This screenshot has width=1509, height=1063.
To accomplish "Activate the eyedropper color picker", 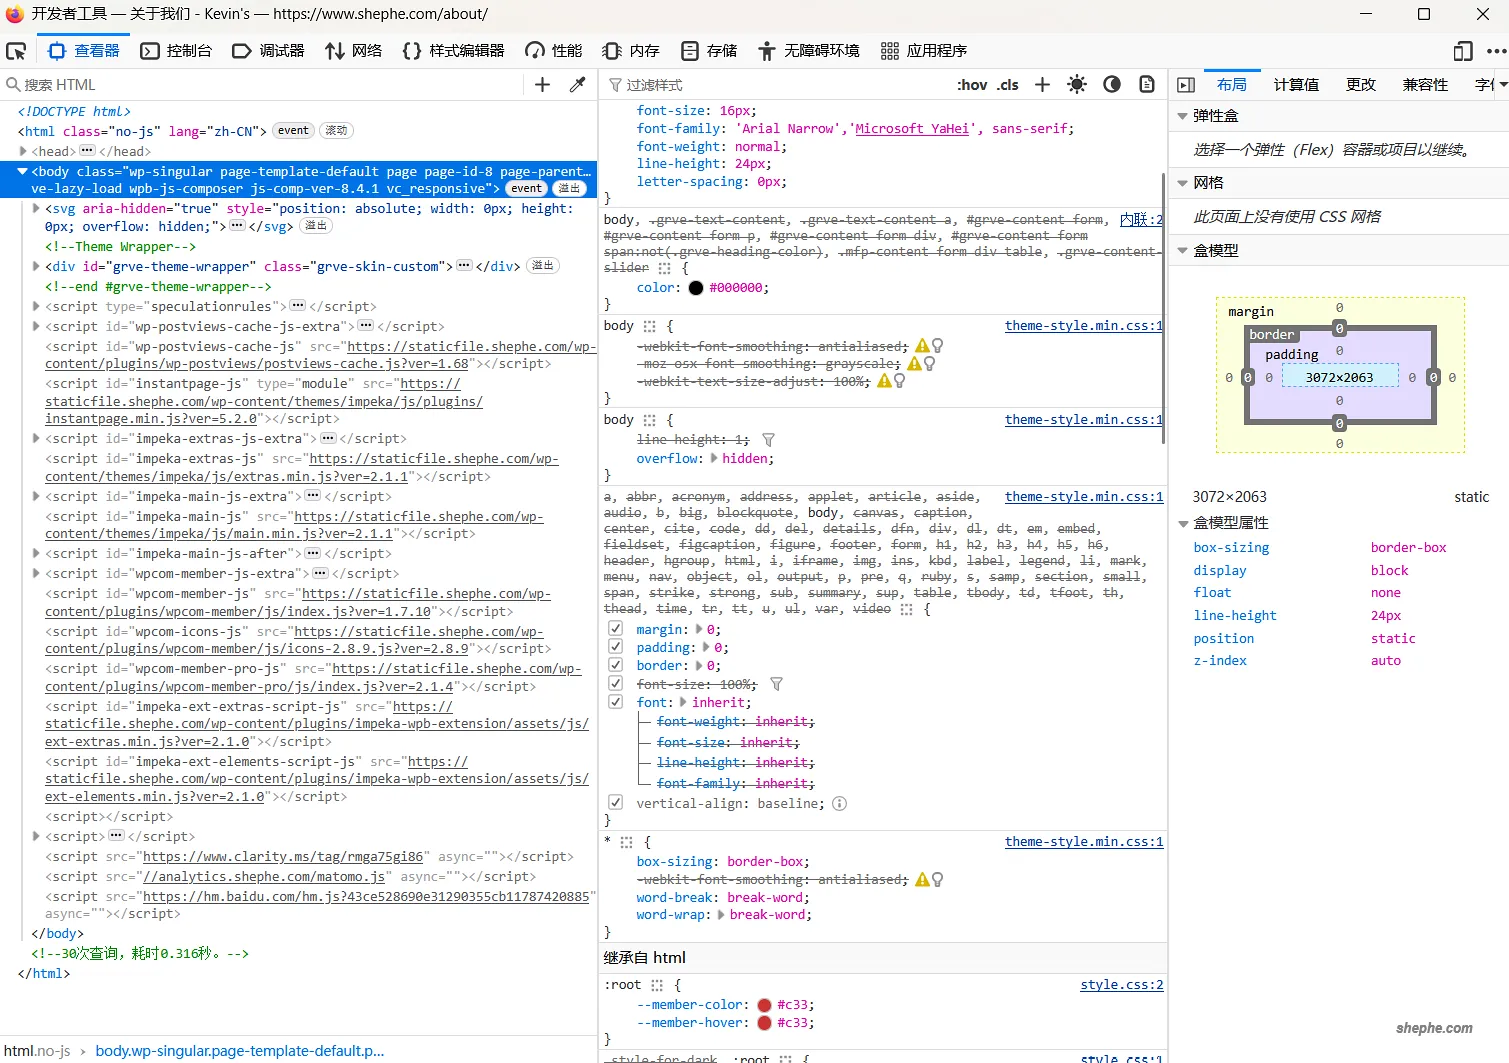I will (577, 84).
